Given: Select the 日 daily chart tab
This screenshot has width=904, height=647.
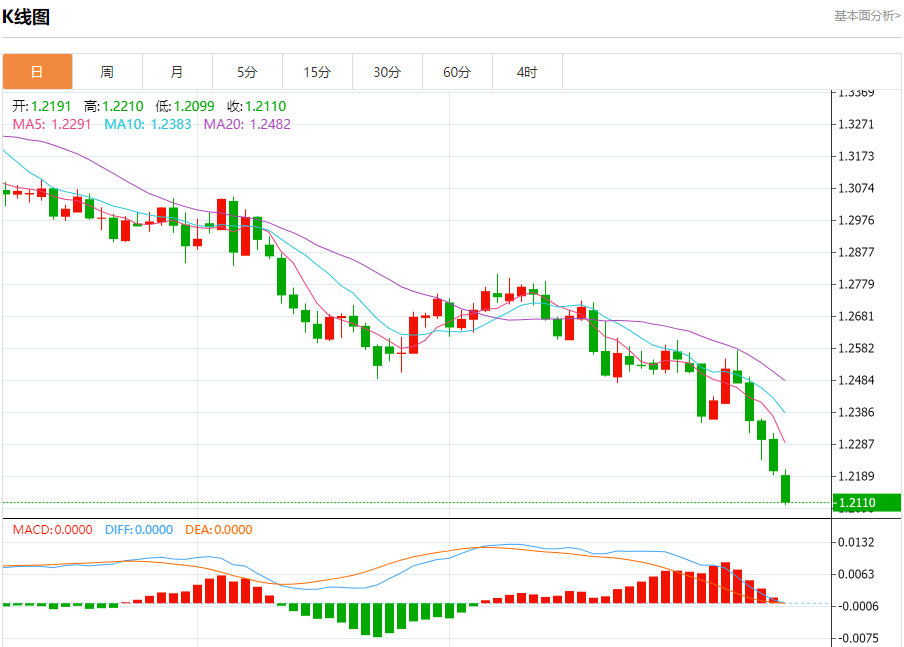Looking at the screenshot, I should [37, 72].
